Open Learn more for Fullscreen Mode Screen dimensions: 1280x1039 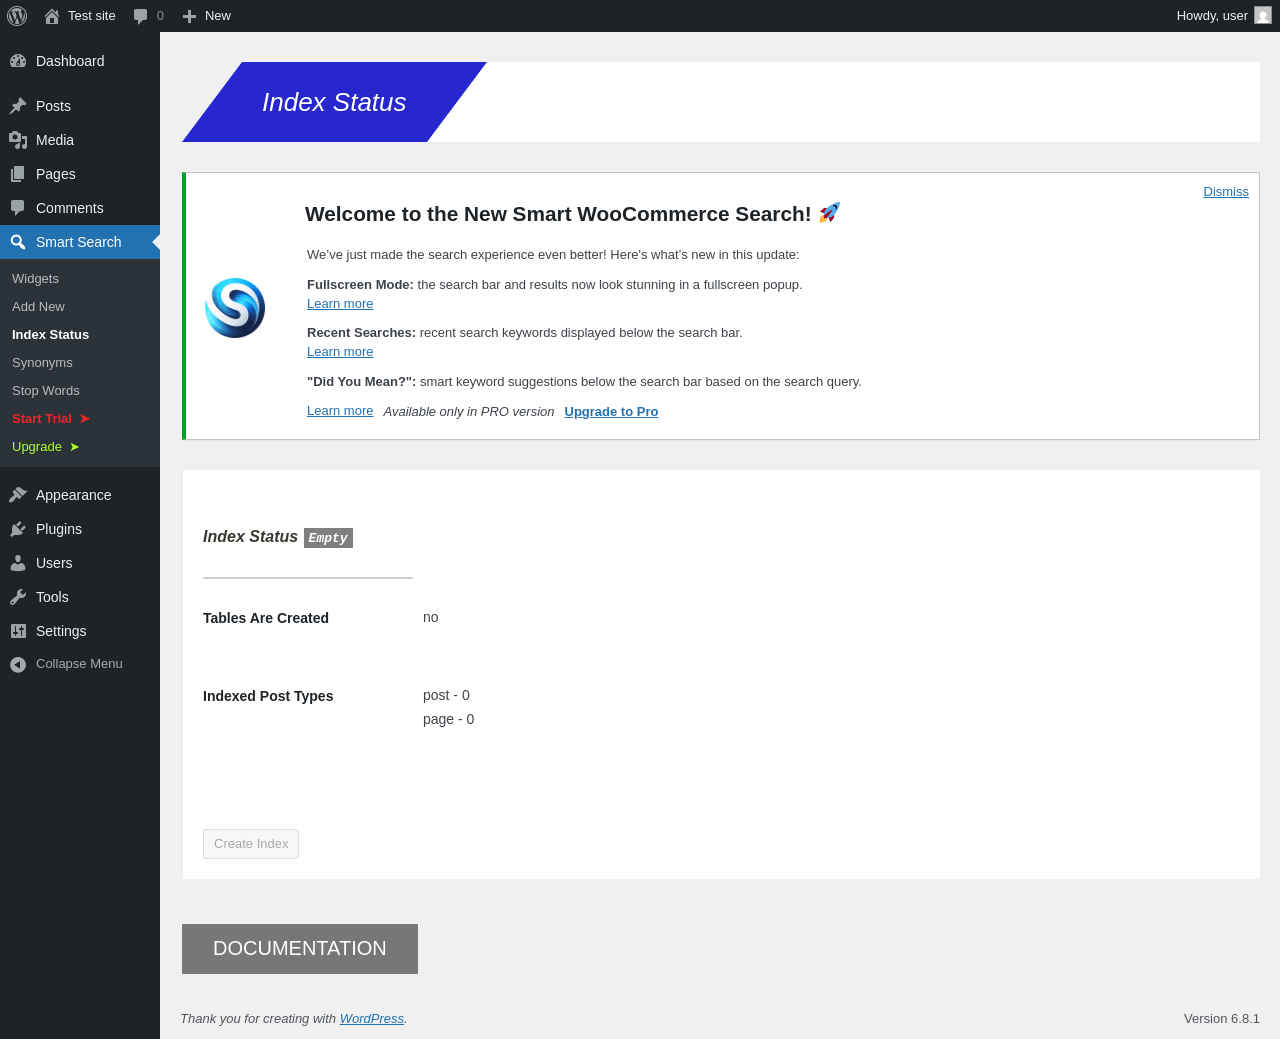click(x=340, y=304)
